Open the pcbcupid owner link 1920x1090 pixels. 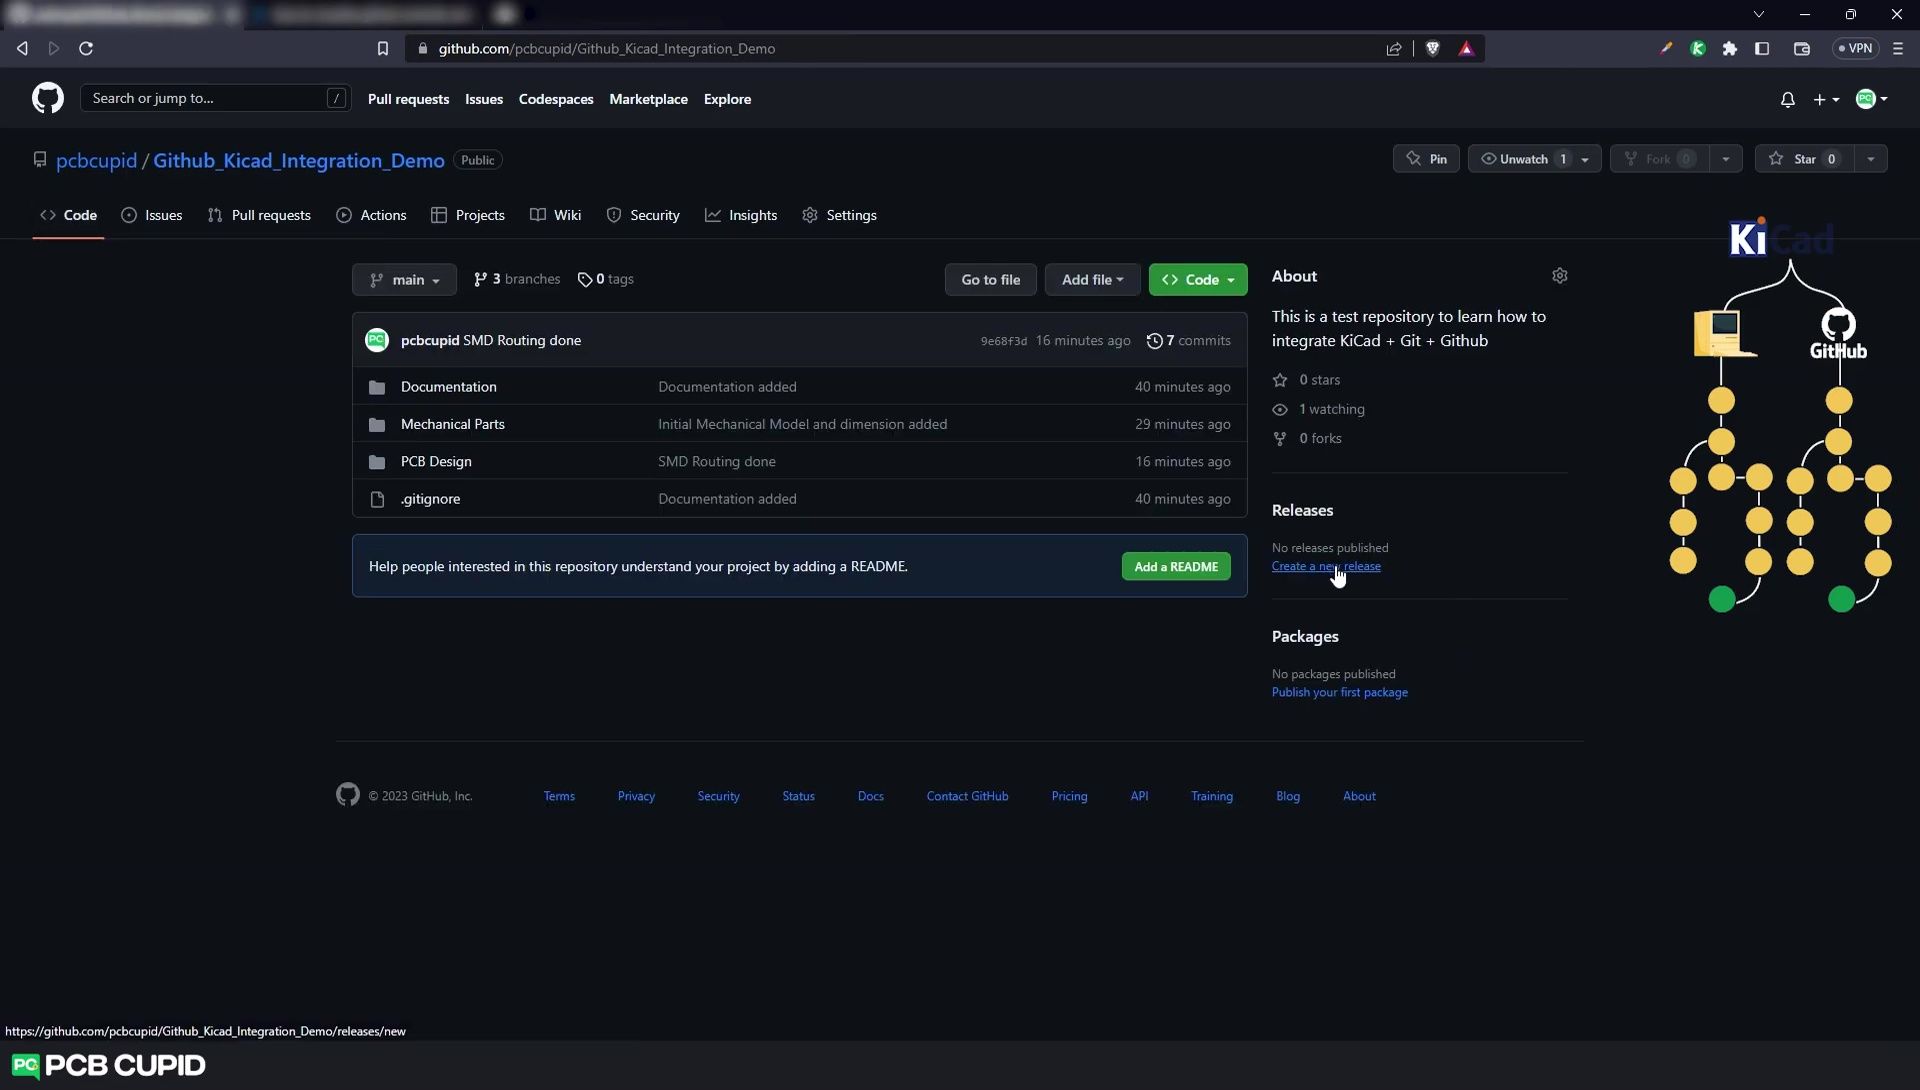pyautogui.click(x=96, y=160)
